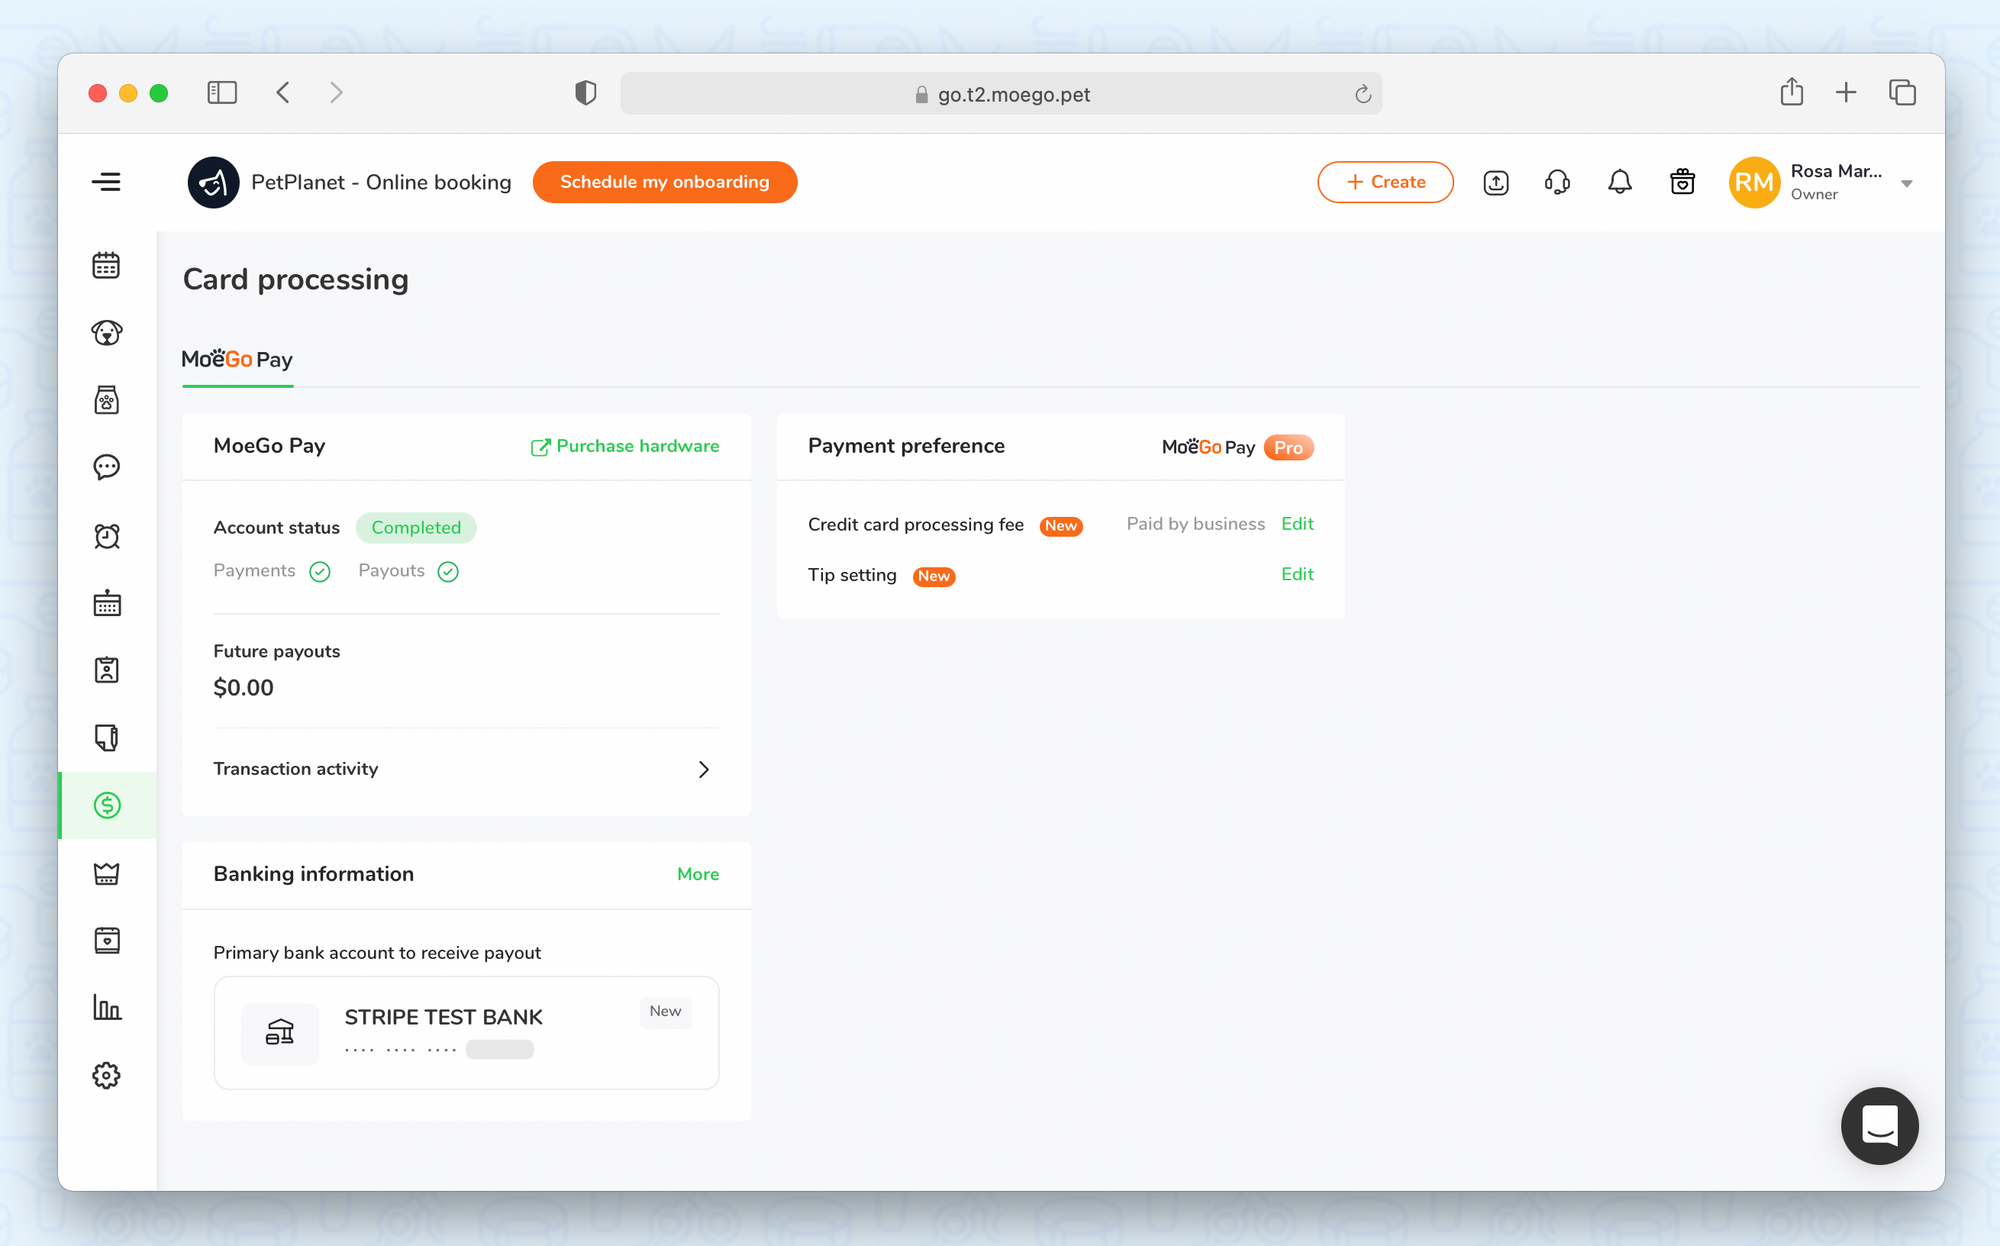Open the STRIPE TEST BANK account card
Screen dimensions: 2000x1246
(x=466, y=1032)
